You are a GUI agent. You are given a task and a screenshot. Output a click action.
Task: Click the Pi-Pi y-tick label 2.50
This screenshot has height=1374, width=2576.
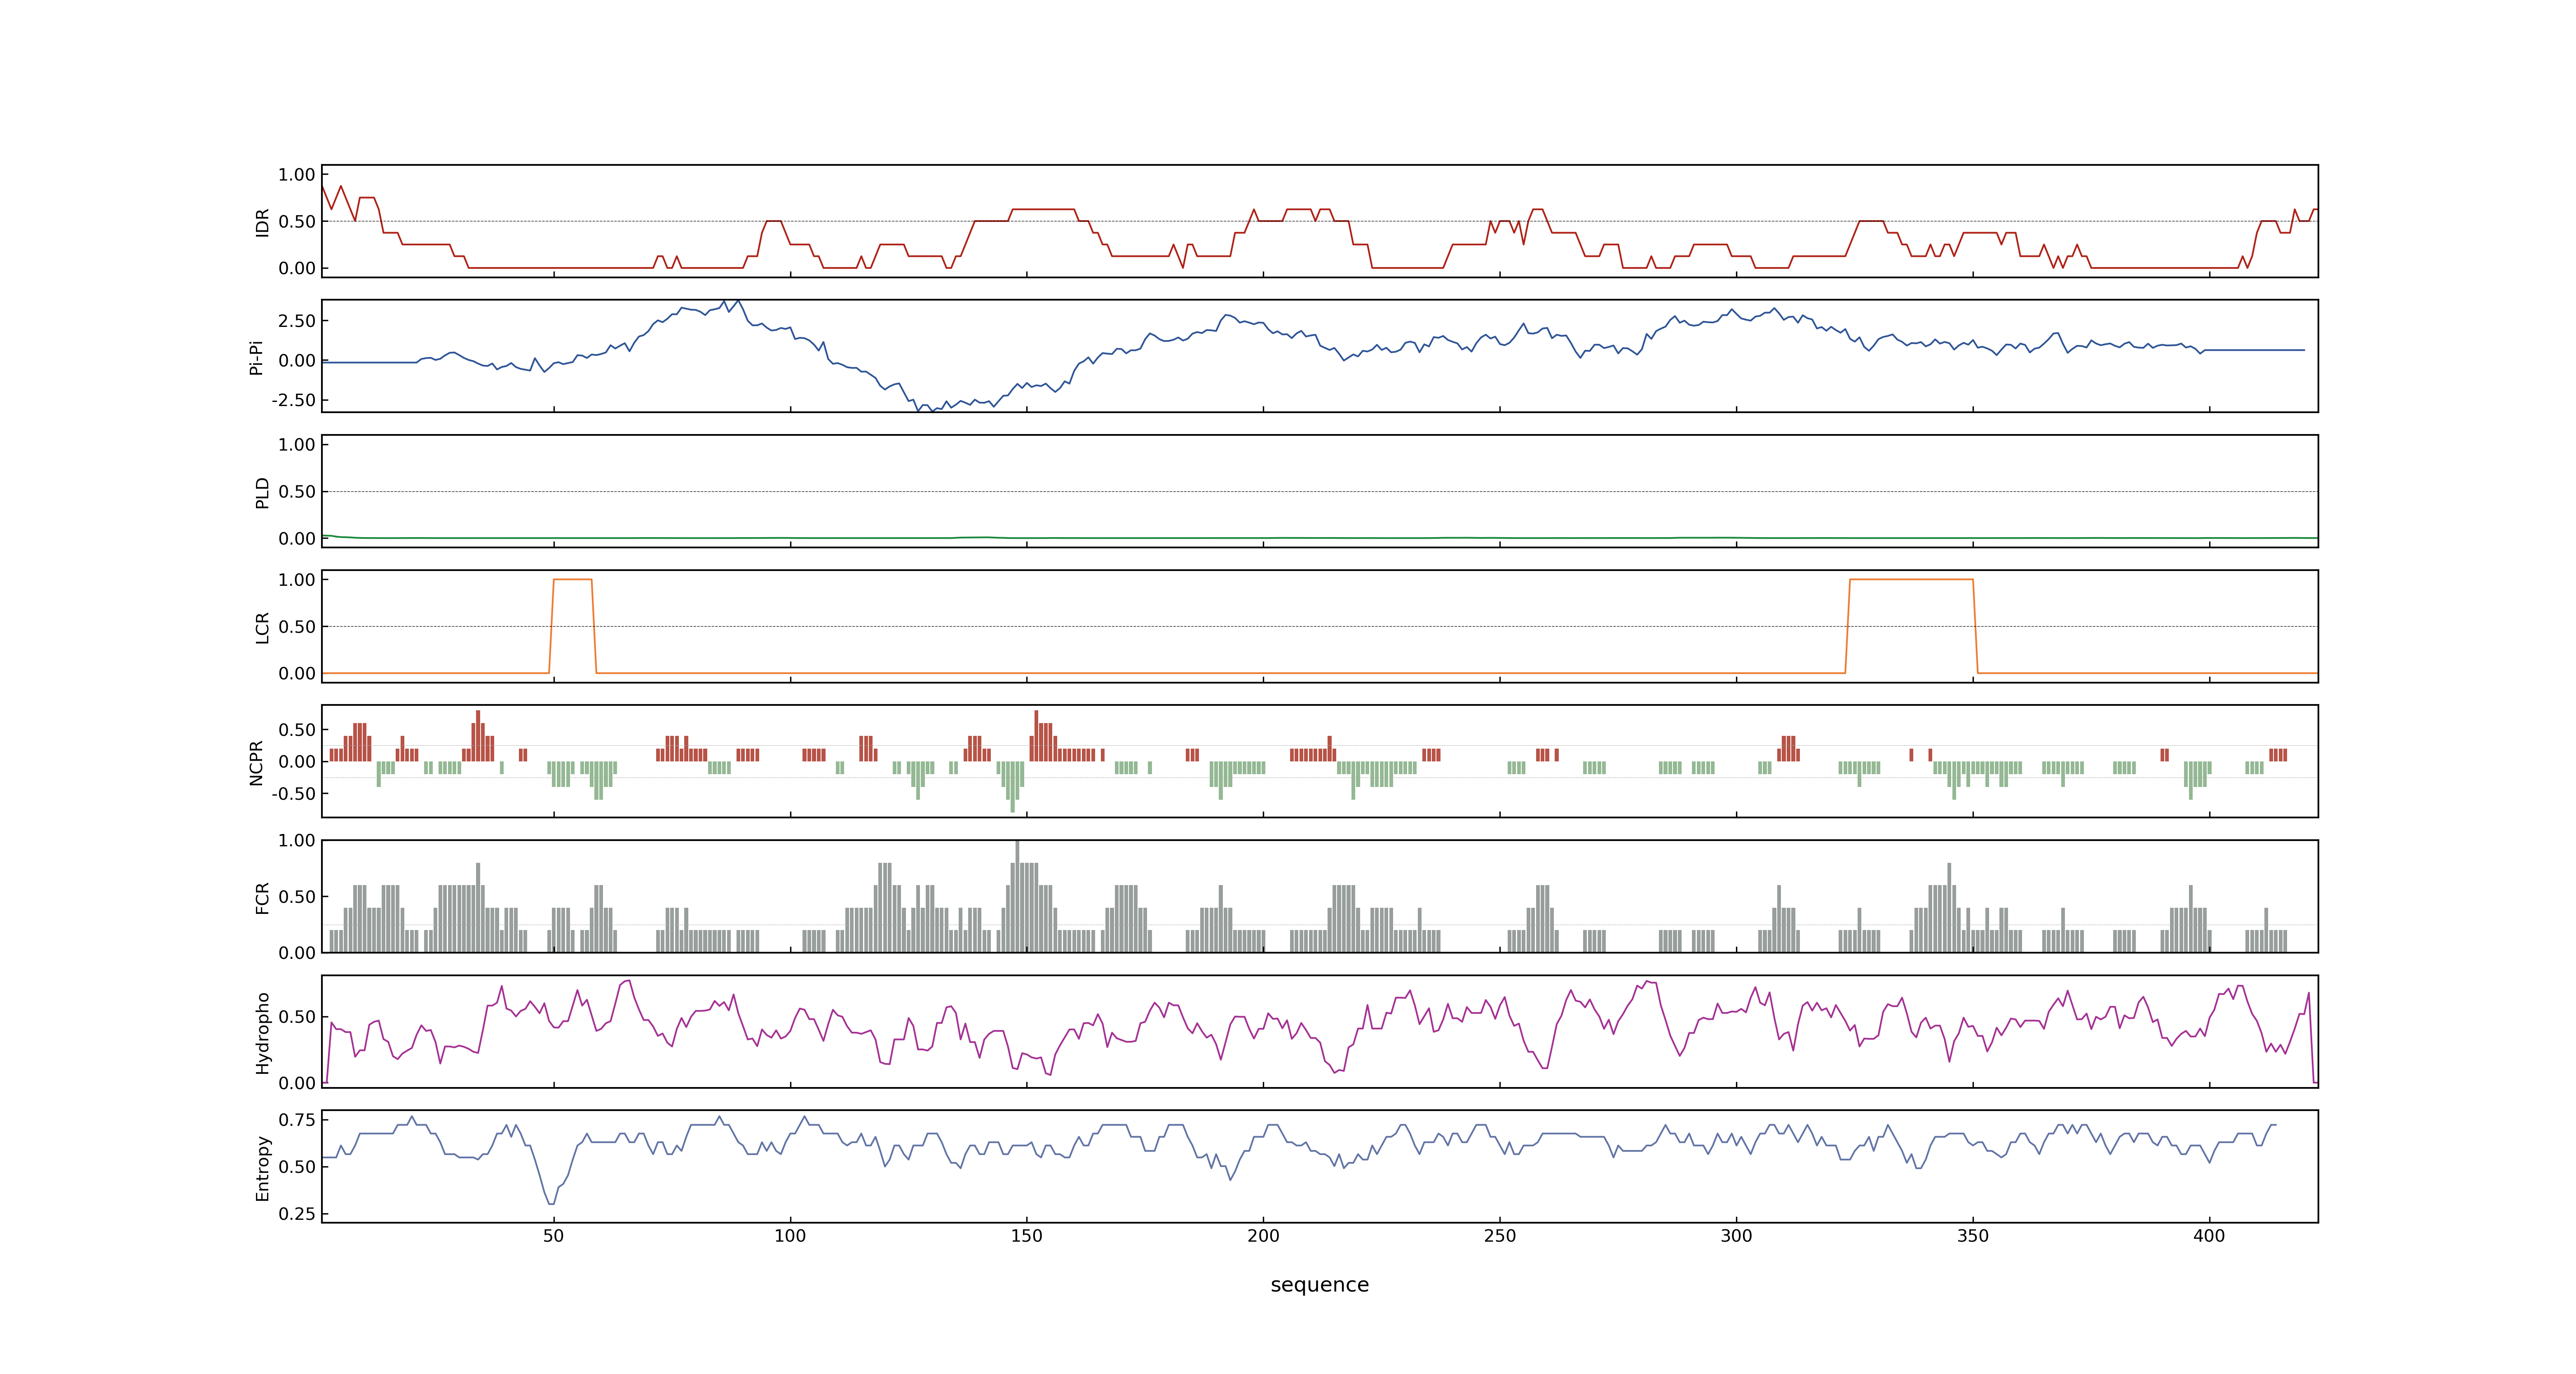click(297, 321)
